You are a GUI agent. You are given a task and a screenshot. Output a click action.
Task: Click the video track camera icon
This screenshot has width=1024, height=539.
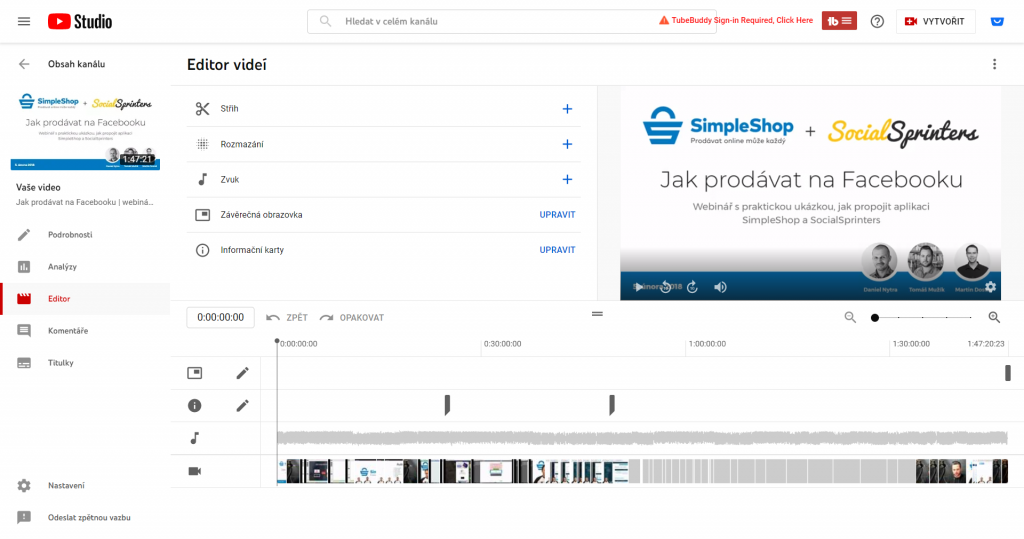click(195, 471)
